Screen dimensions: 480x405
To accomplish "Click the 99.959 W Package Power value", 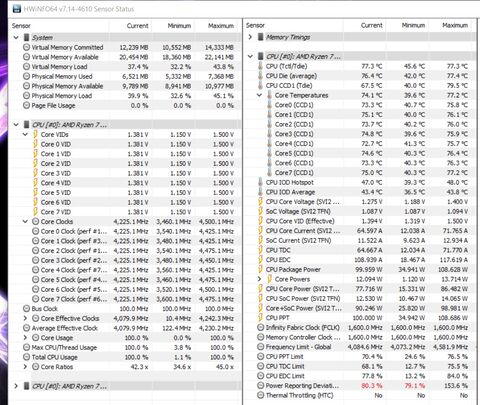I will pos(369,269).
